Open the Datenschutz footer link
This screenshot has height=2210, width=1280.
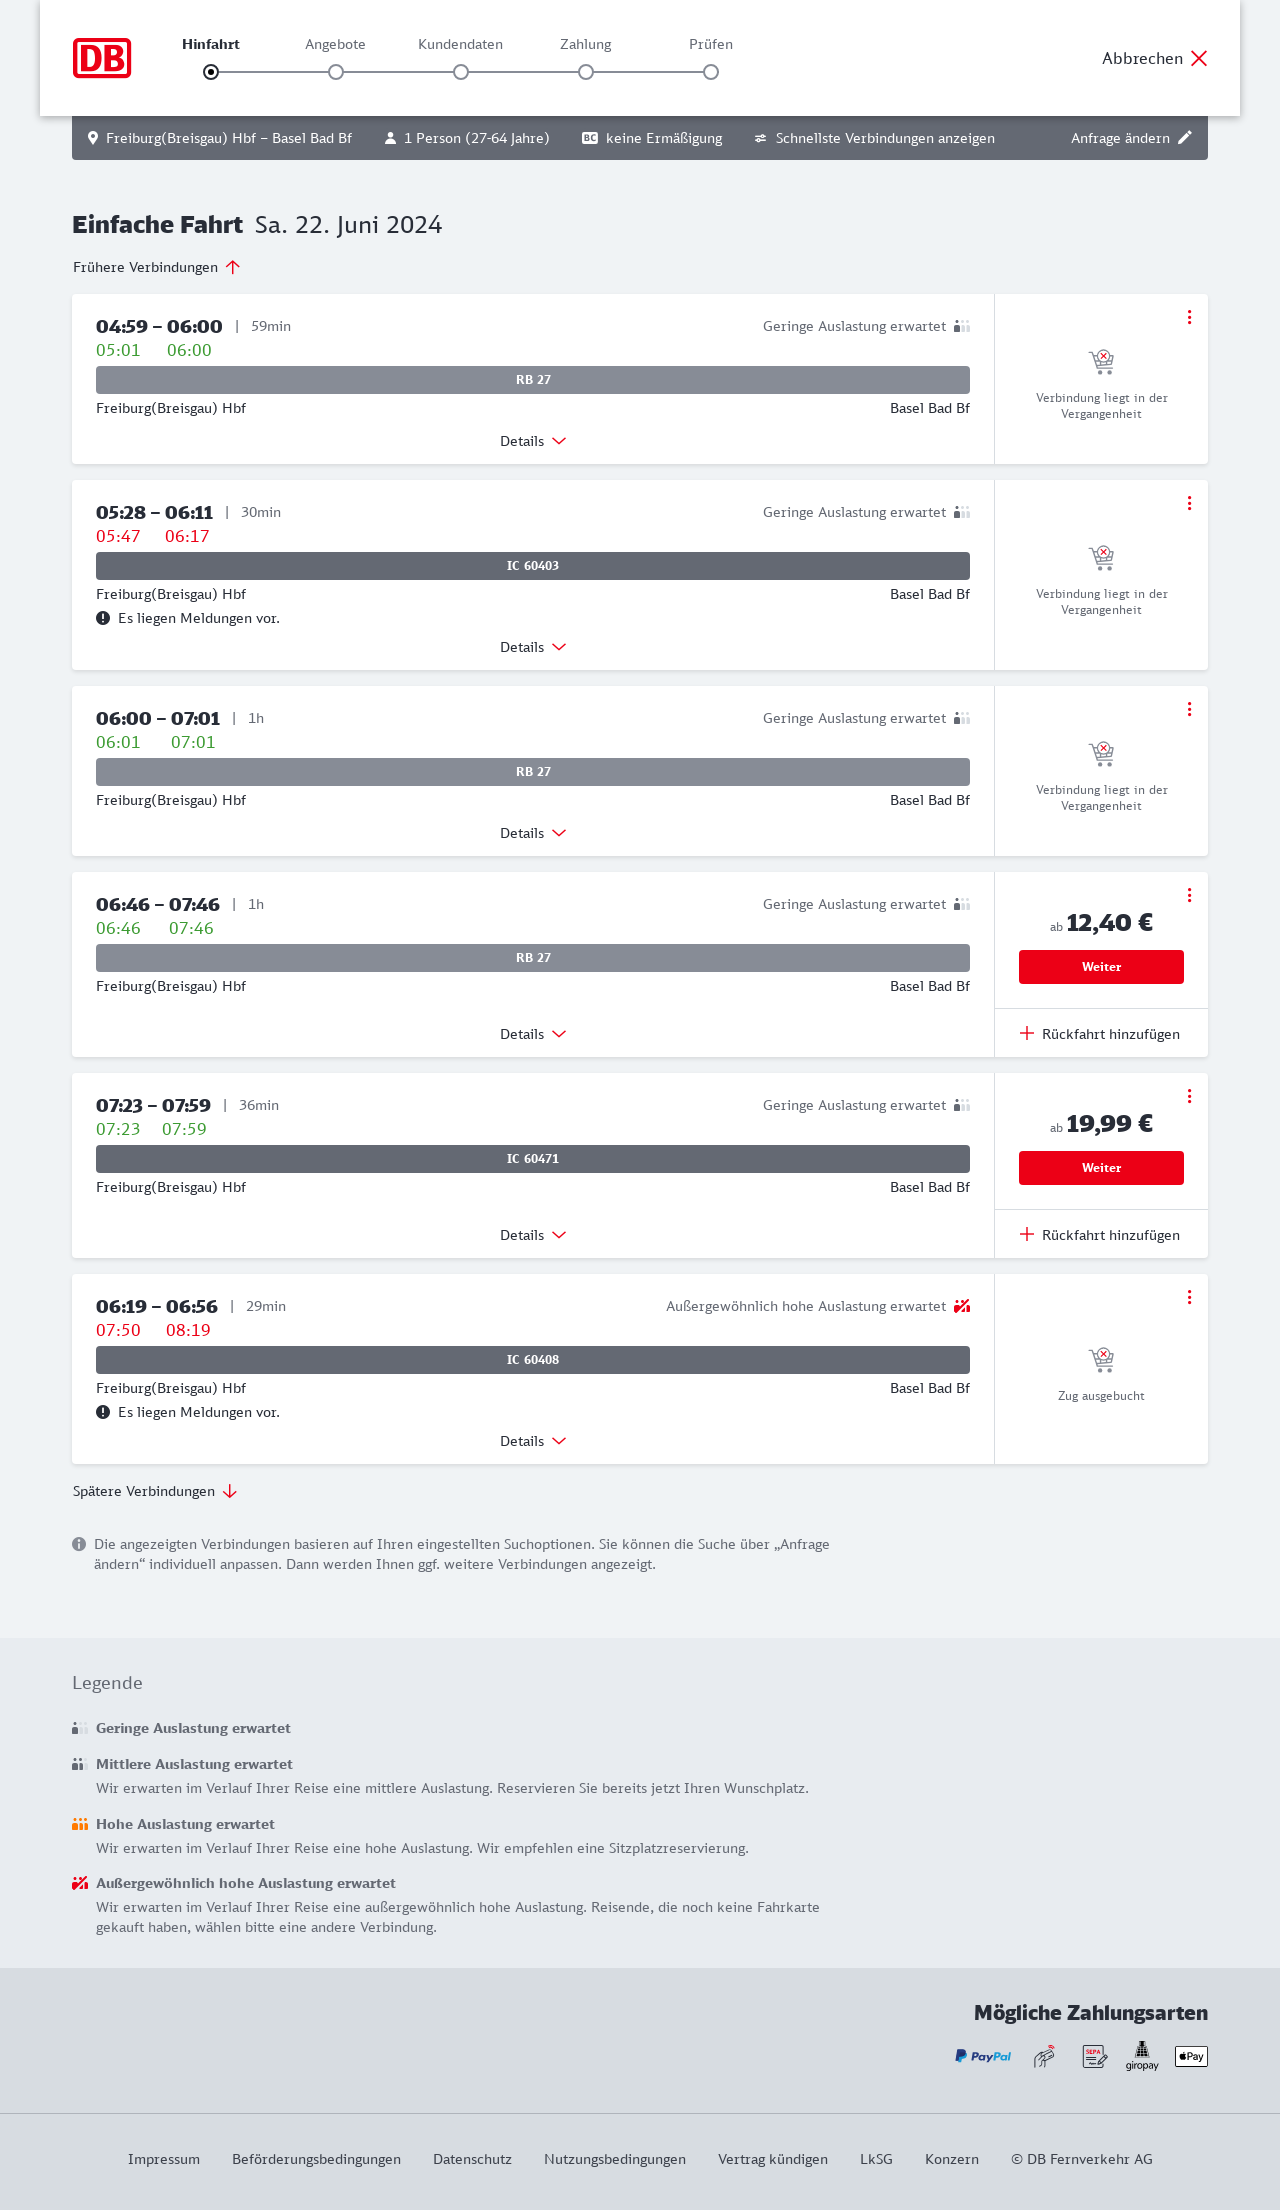(x=472, y=2159)
